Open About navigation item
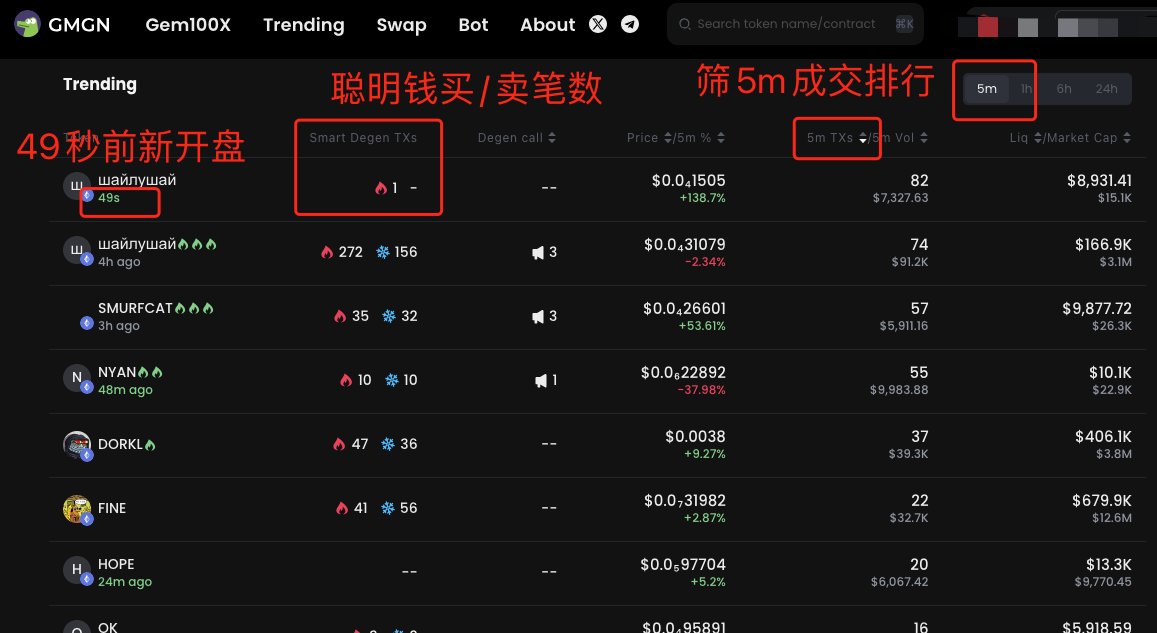The width and height of the screenshot is (1157, 633). (548, 25)
